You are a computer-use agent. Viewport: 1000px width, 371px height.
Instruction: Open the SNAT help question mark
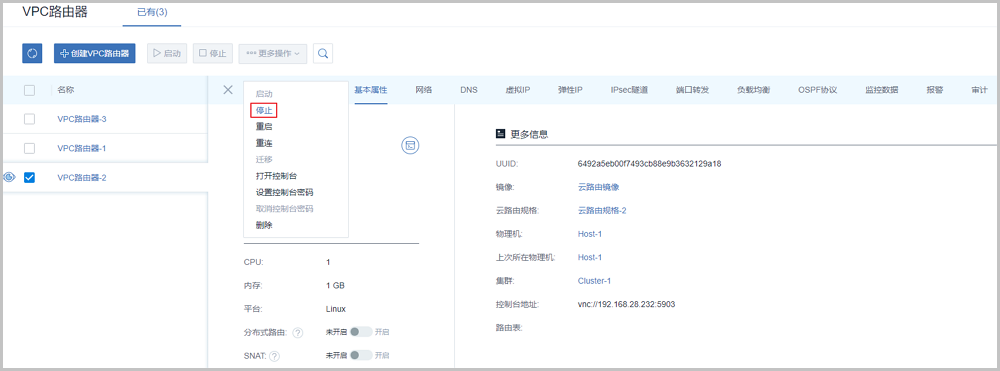coord(274,356)
